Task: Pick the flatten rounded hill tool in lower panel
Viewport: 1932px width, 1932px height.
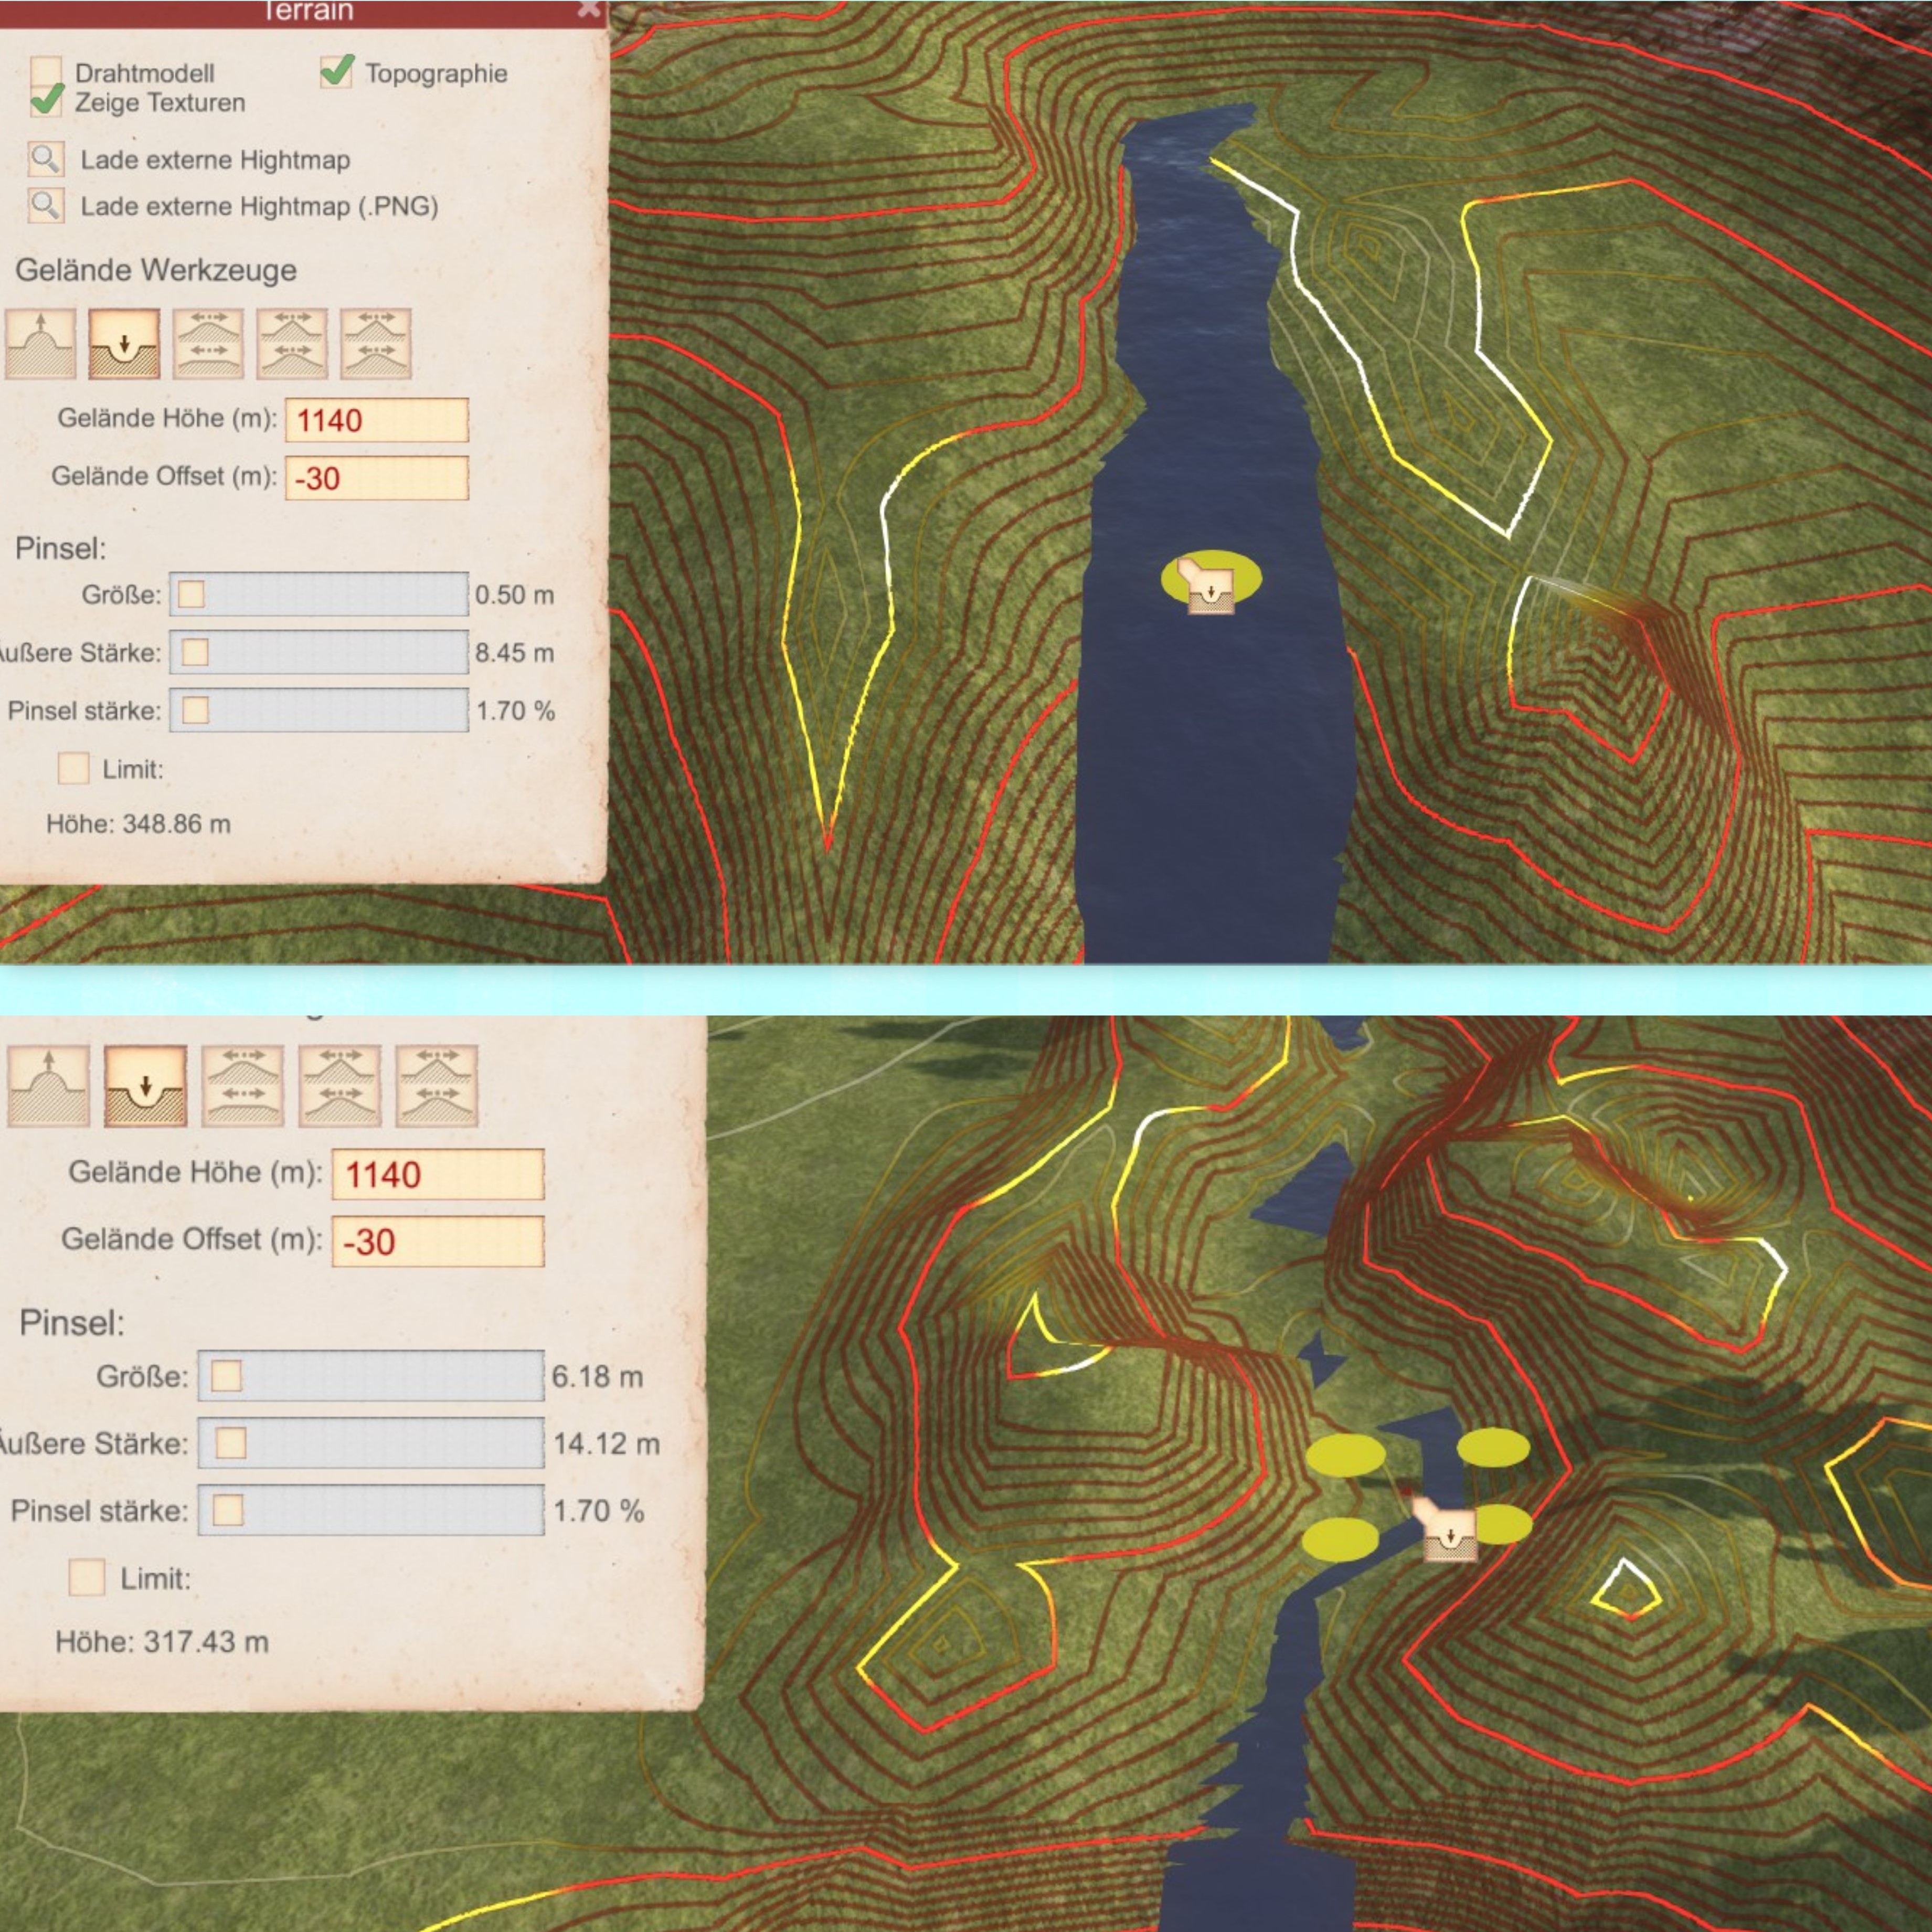Action: (x=242, y=1086)
